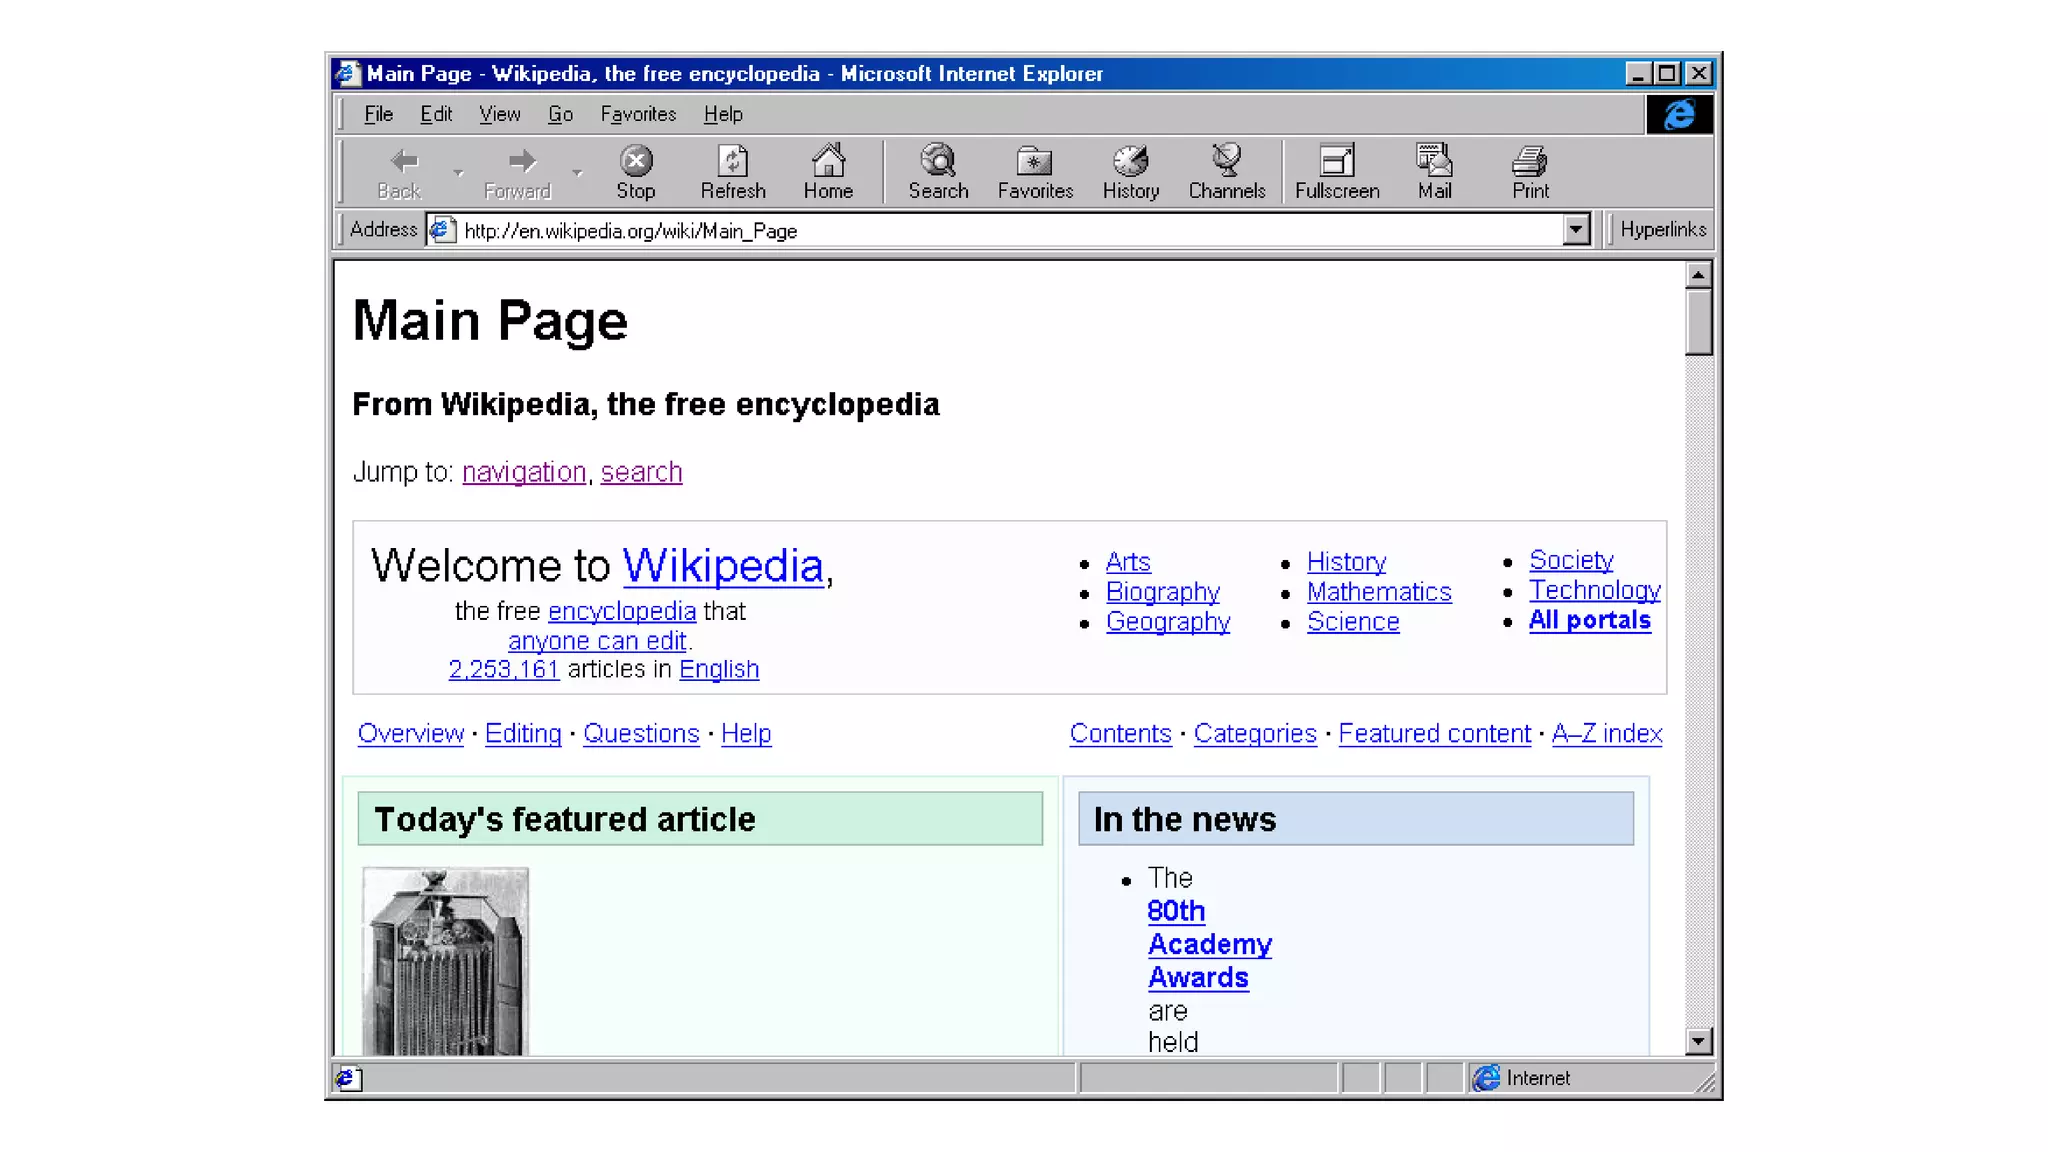Click the address URL field
Image resolution: width=2048 pixels, height=1152 pixels.
point(1000,231)
